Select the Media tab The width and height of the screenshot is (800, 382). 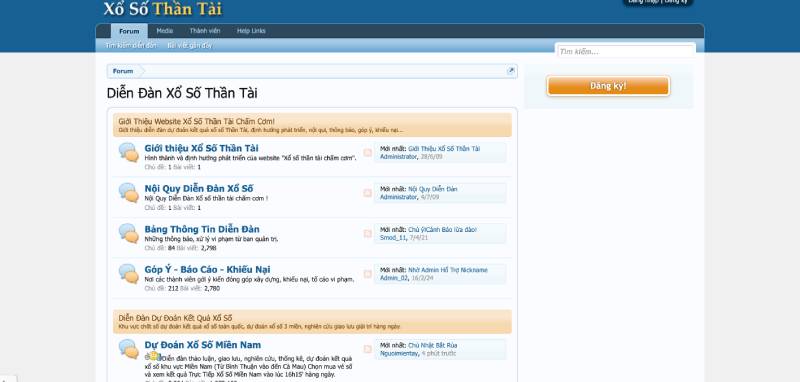[x=165, y=31]
